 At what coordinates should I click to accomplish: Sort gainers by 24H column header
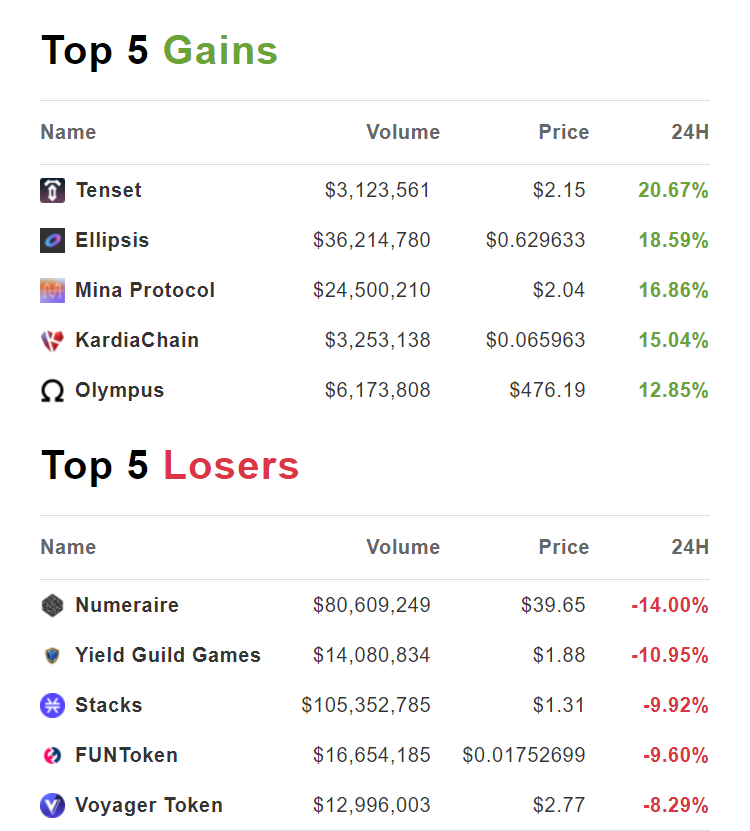690,132
